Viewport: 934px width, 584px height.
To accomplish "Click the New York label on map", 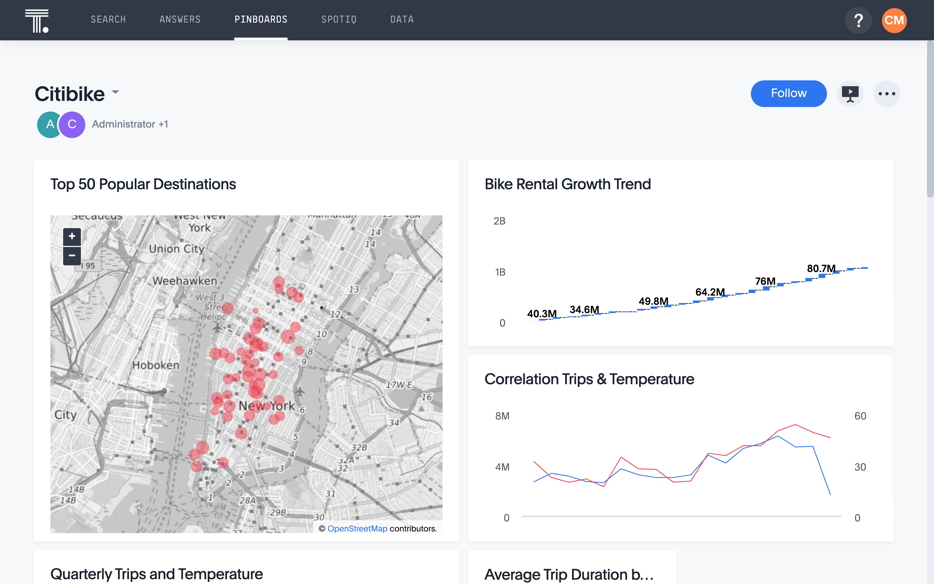I will tap(267, 406).
